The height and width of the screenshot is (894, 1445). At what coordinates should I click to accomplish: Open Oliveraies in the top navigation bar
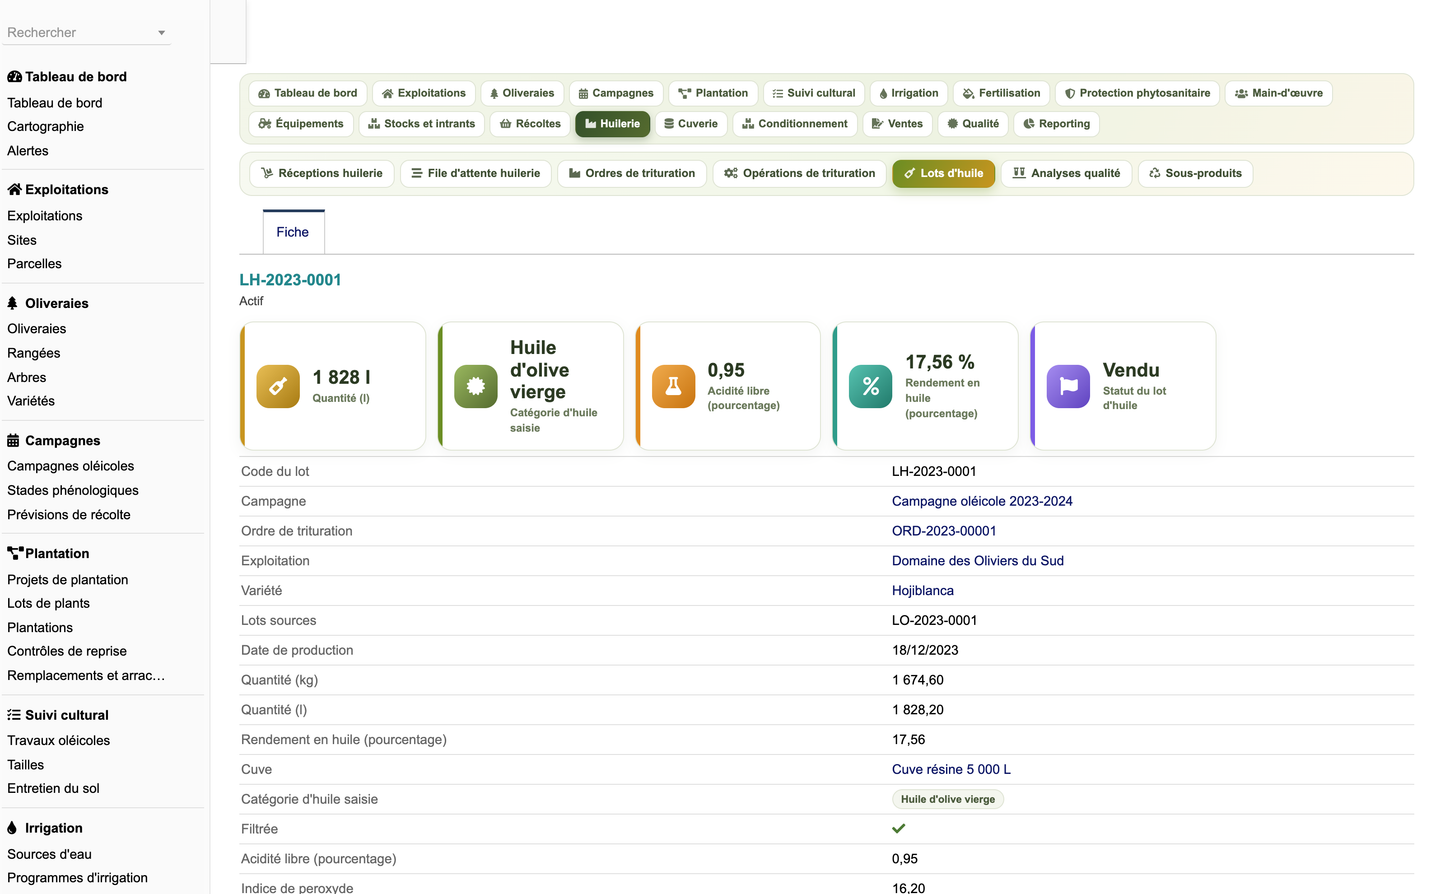pos(522,93)
